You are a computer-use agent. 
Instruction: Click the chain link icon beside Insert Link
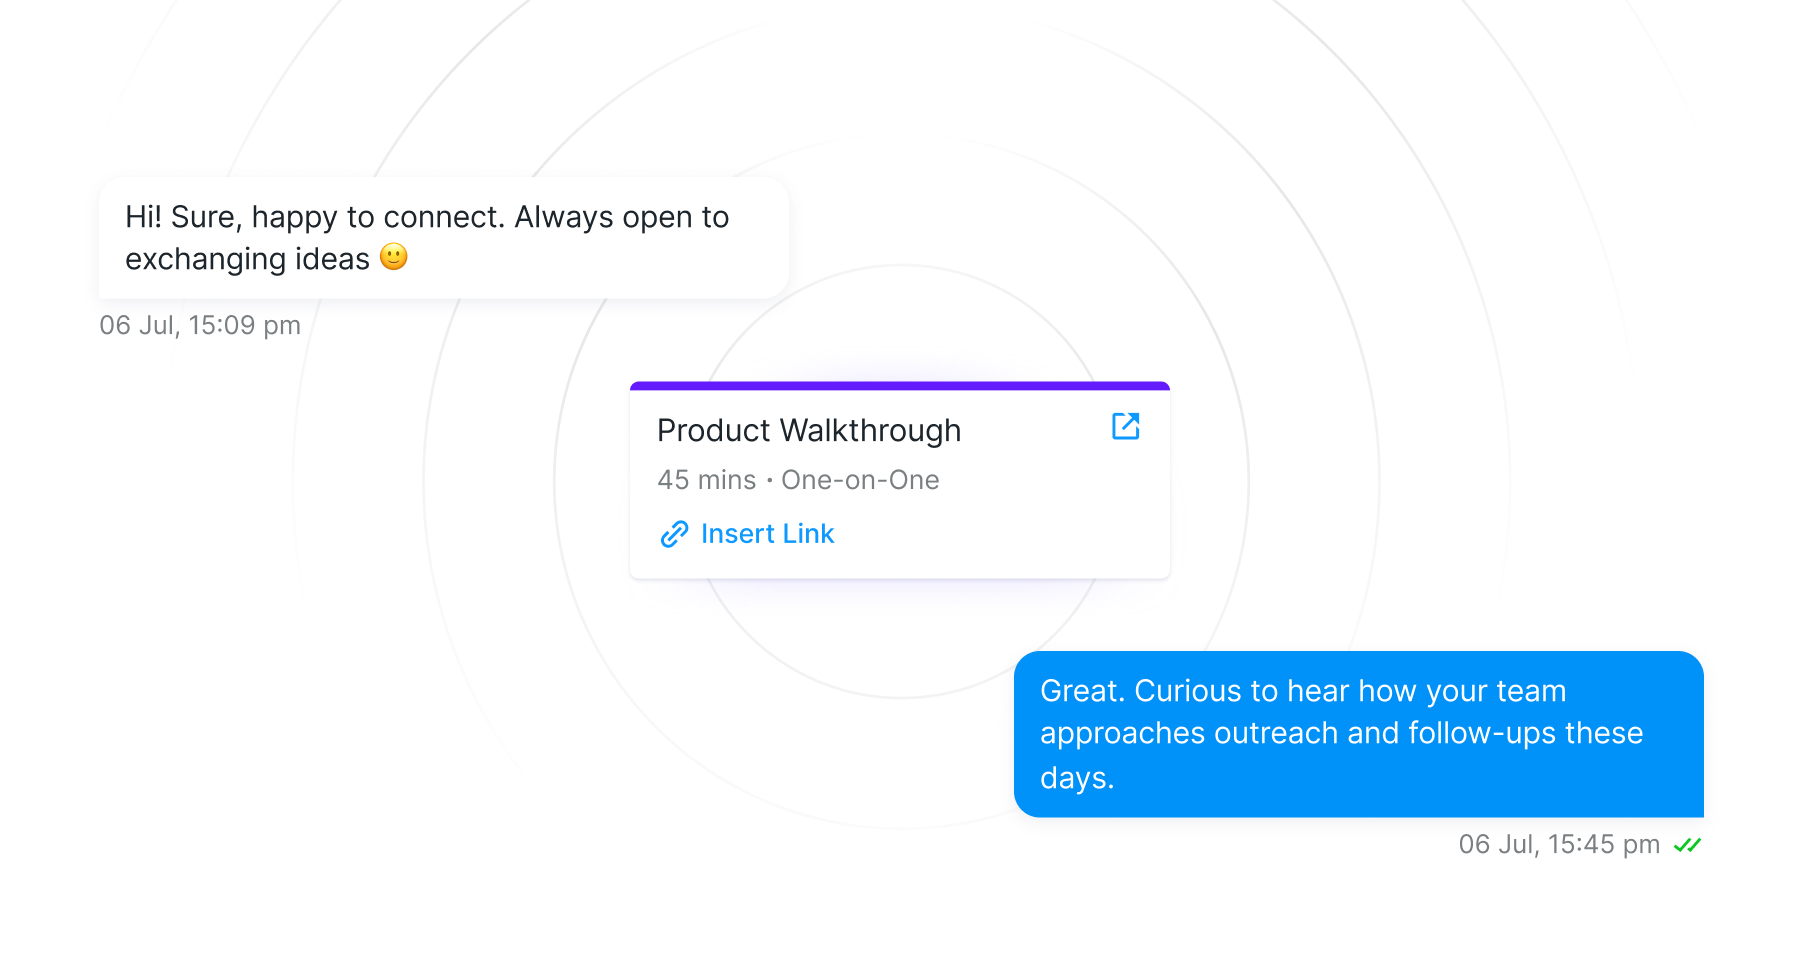pyautogui.click(x=674, y=534)
